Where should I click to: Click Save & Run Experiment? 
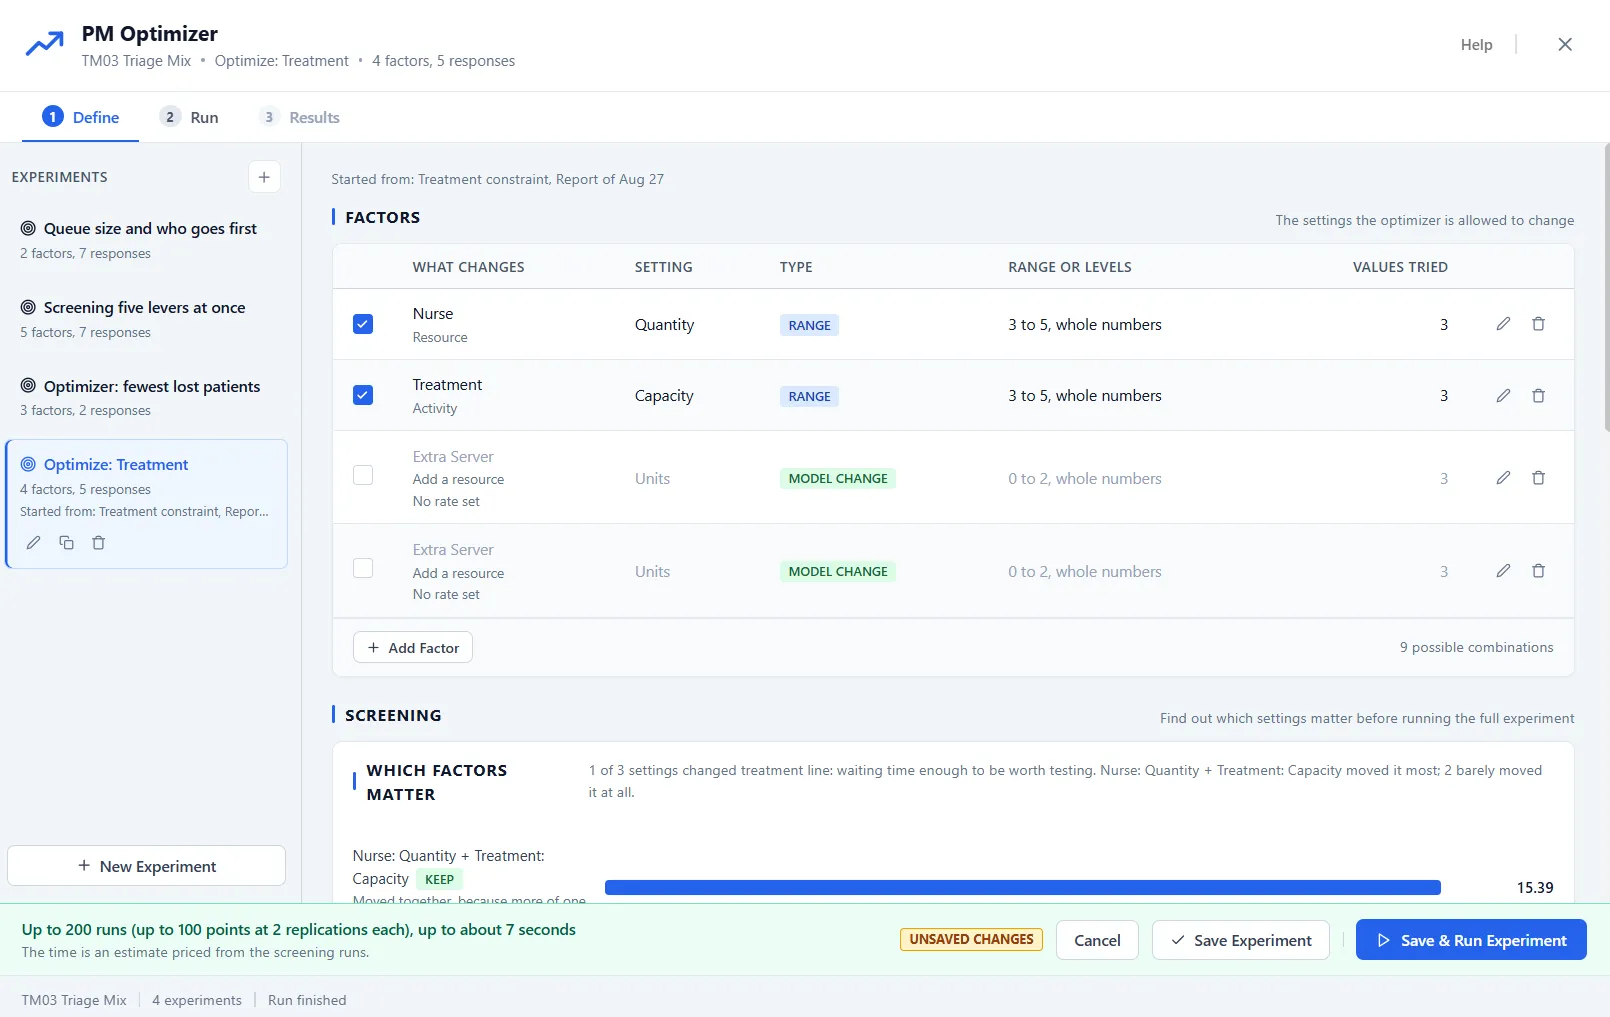click(x=1471, y=940)
